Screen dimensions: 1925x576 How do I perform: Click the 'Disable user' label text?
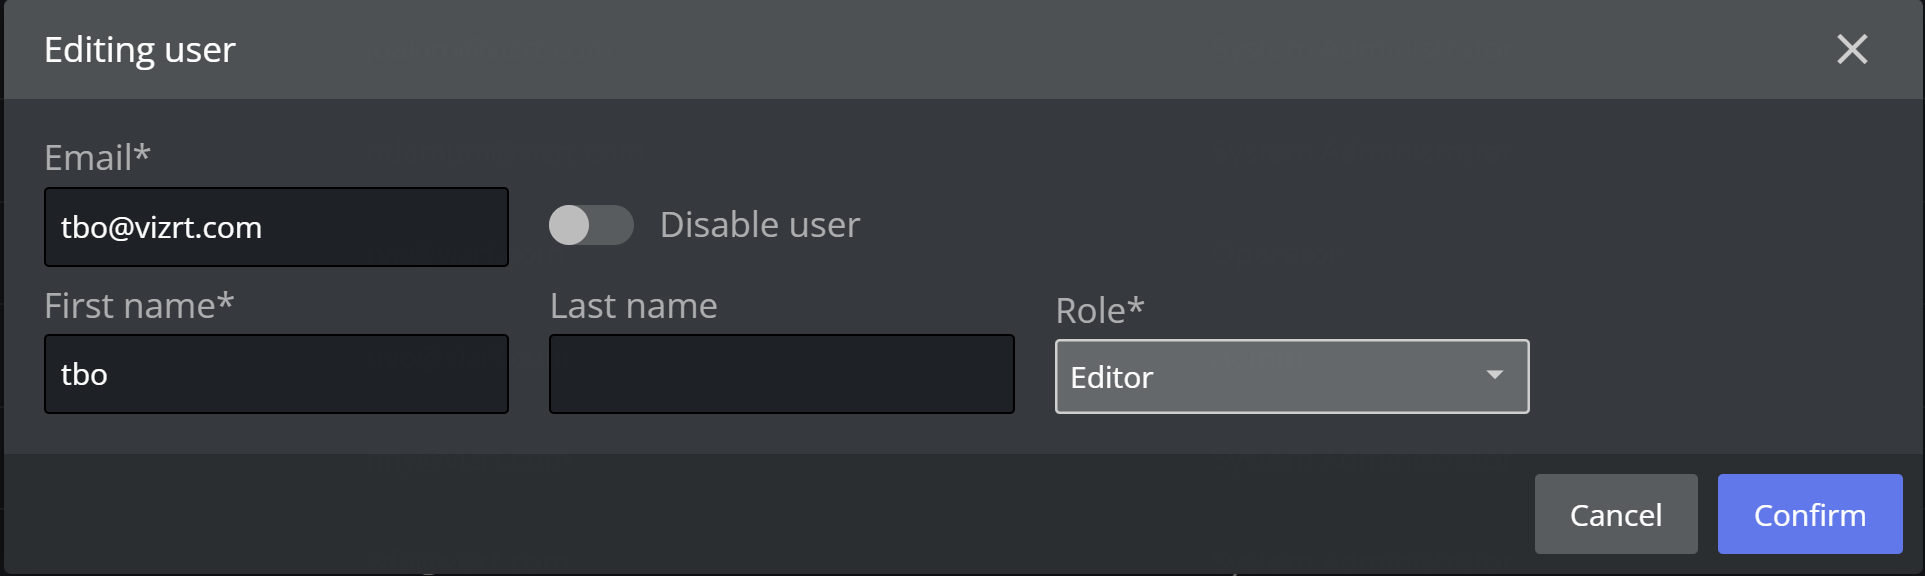(x=759, y=225)
